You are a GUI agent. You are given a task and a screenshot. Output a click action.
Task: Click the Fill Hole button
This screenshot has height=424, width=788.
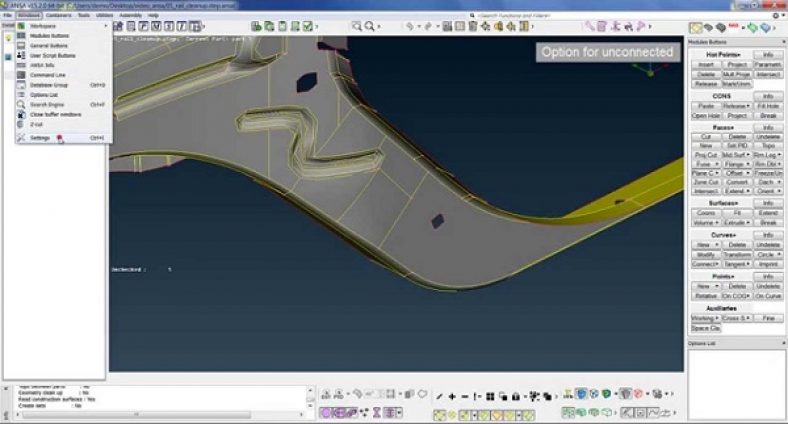coord(767,105)
